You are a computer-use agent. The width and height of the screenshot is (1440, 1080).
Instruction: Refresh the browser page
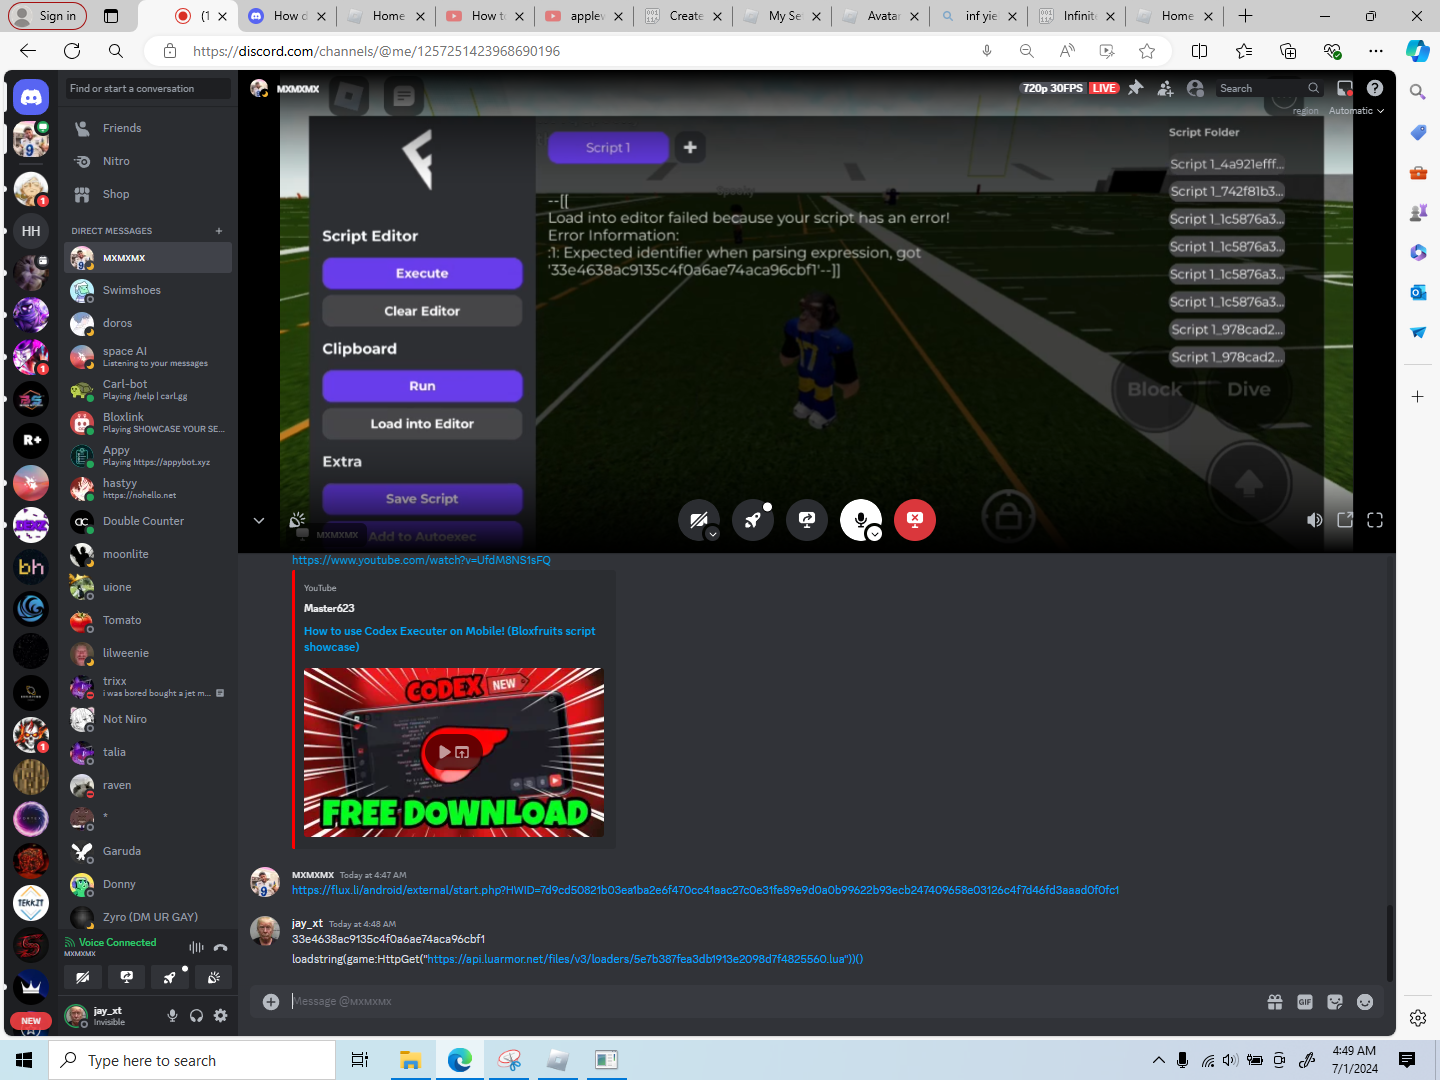[x=72, y=51]
